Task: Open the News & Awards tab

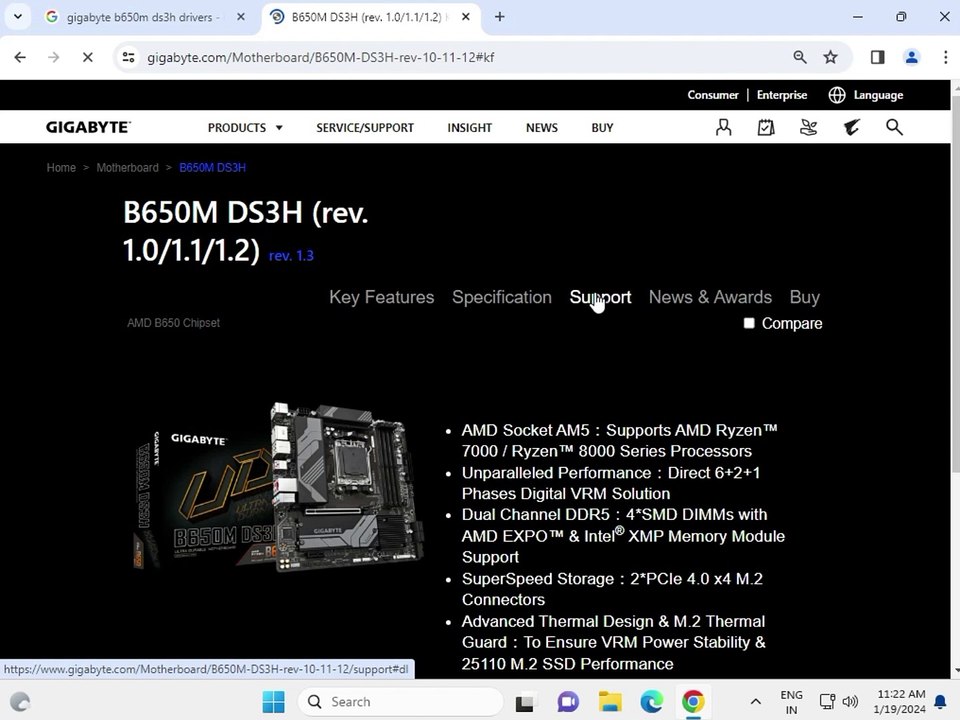Action: tap(710, 297)
